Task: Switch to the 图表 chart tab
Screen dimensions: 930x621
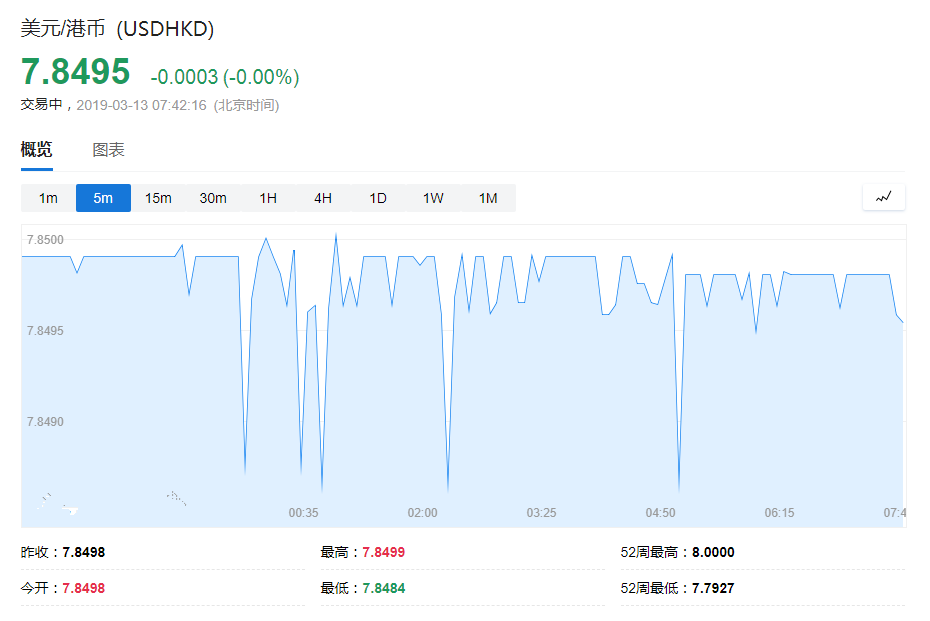Action: (109, 150)
